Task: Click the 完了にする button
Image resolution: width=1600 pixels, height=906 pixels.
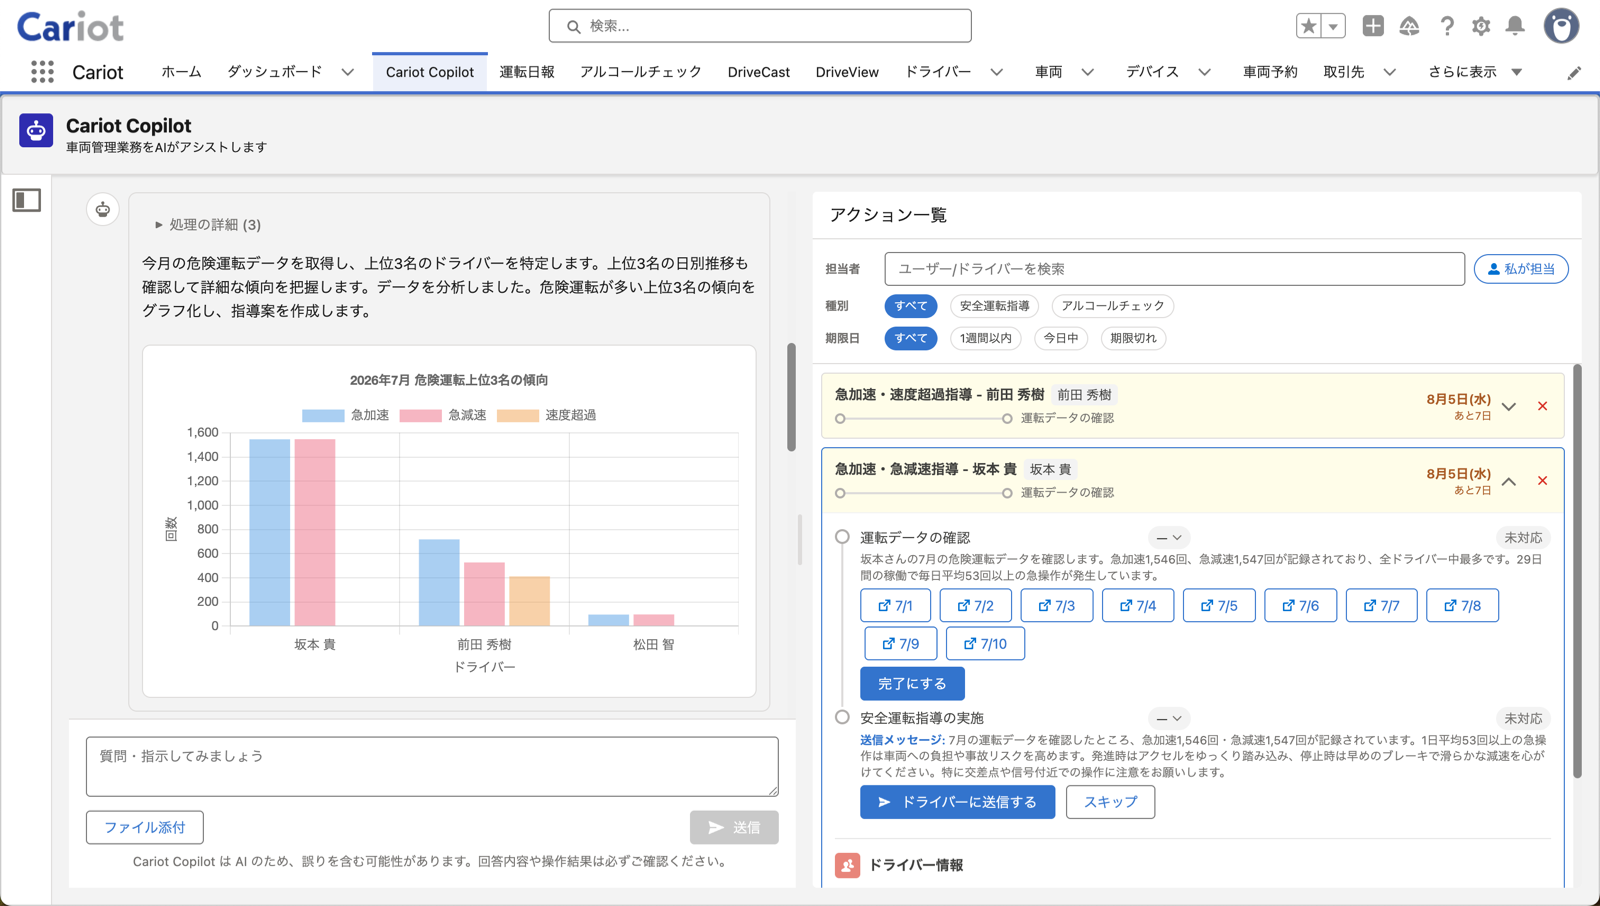Action: point(912,684)
